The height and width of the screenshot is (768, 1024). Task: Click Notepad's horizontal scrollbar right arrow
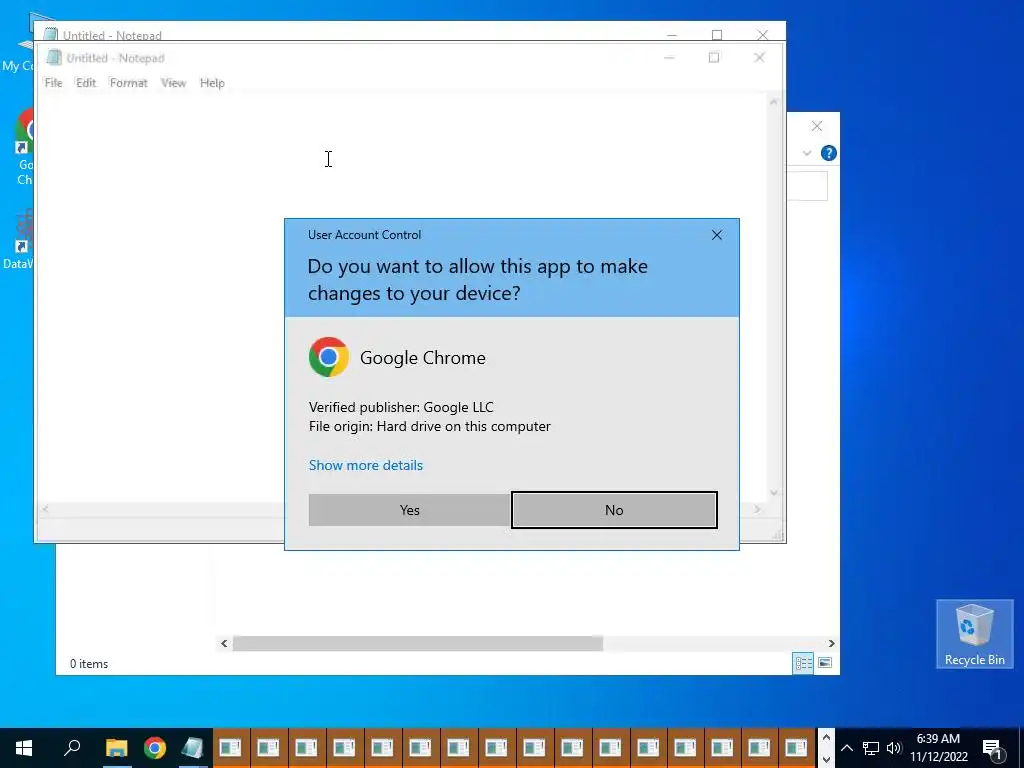[x=758, y=509]
